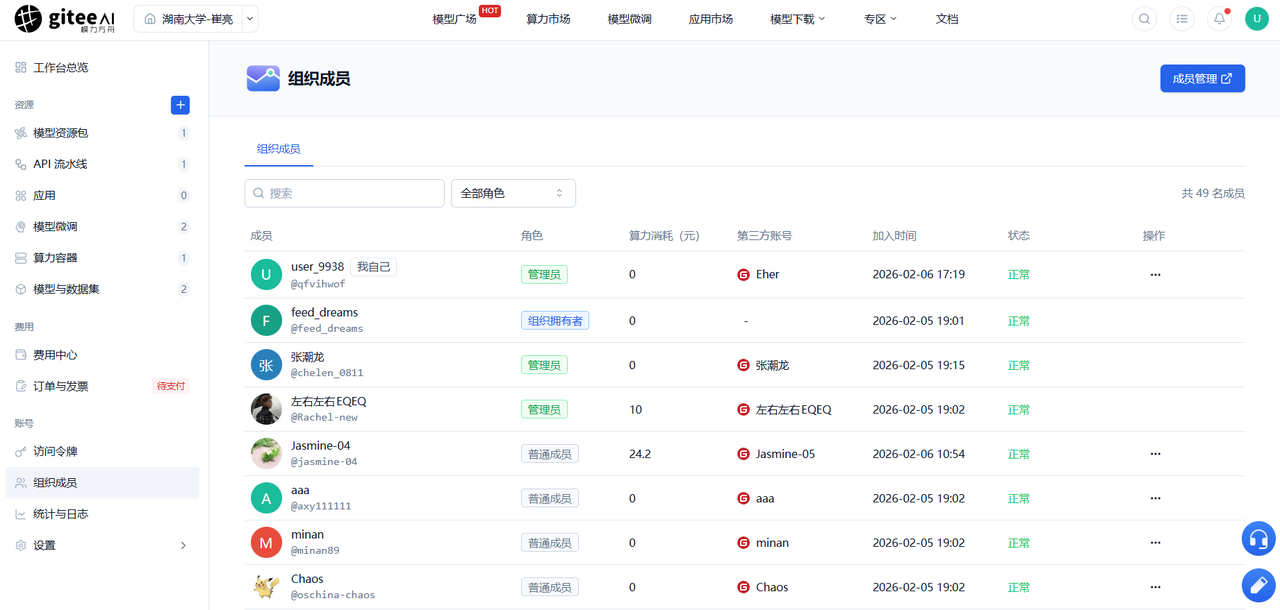Open 访问令牌 in the sidebar
This screenshot has width=1280, height=610.
tap(104, 452)
